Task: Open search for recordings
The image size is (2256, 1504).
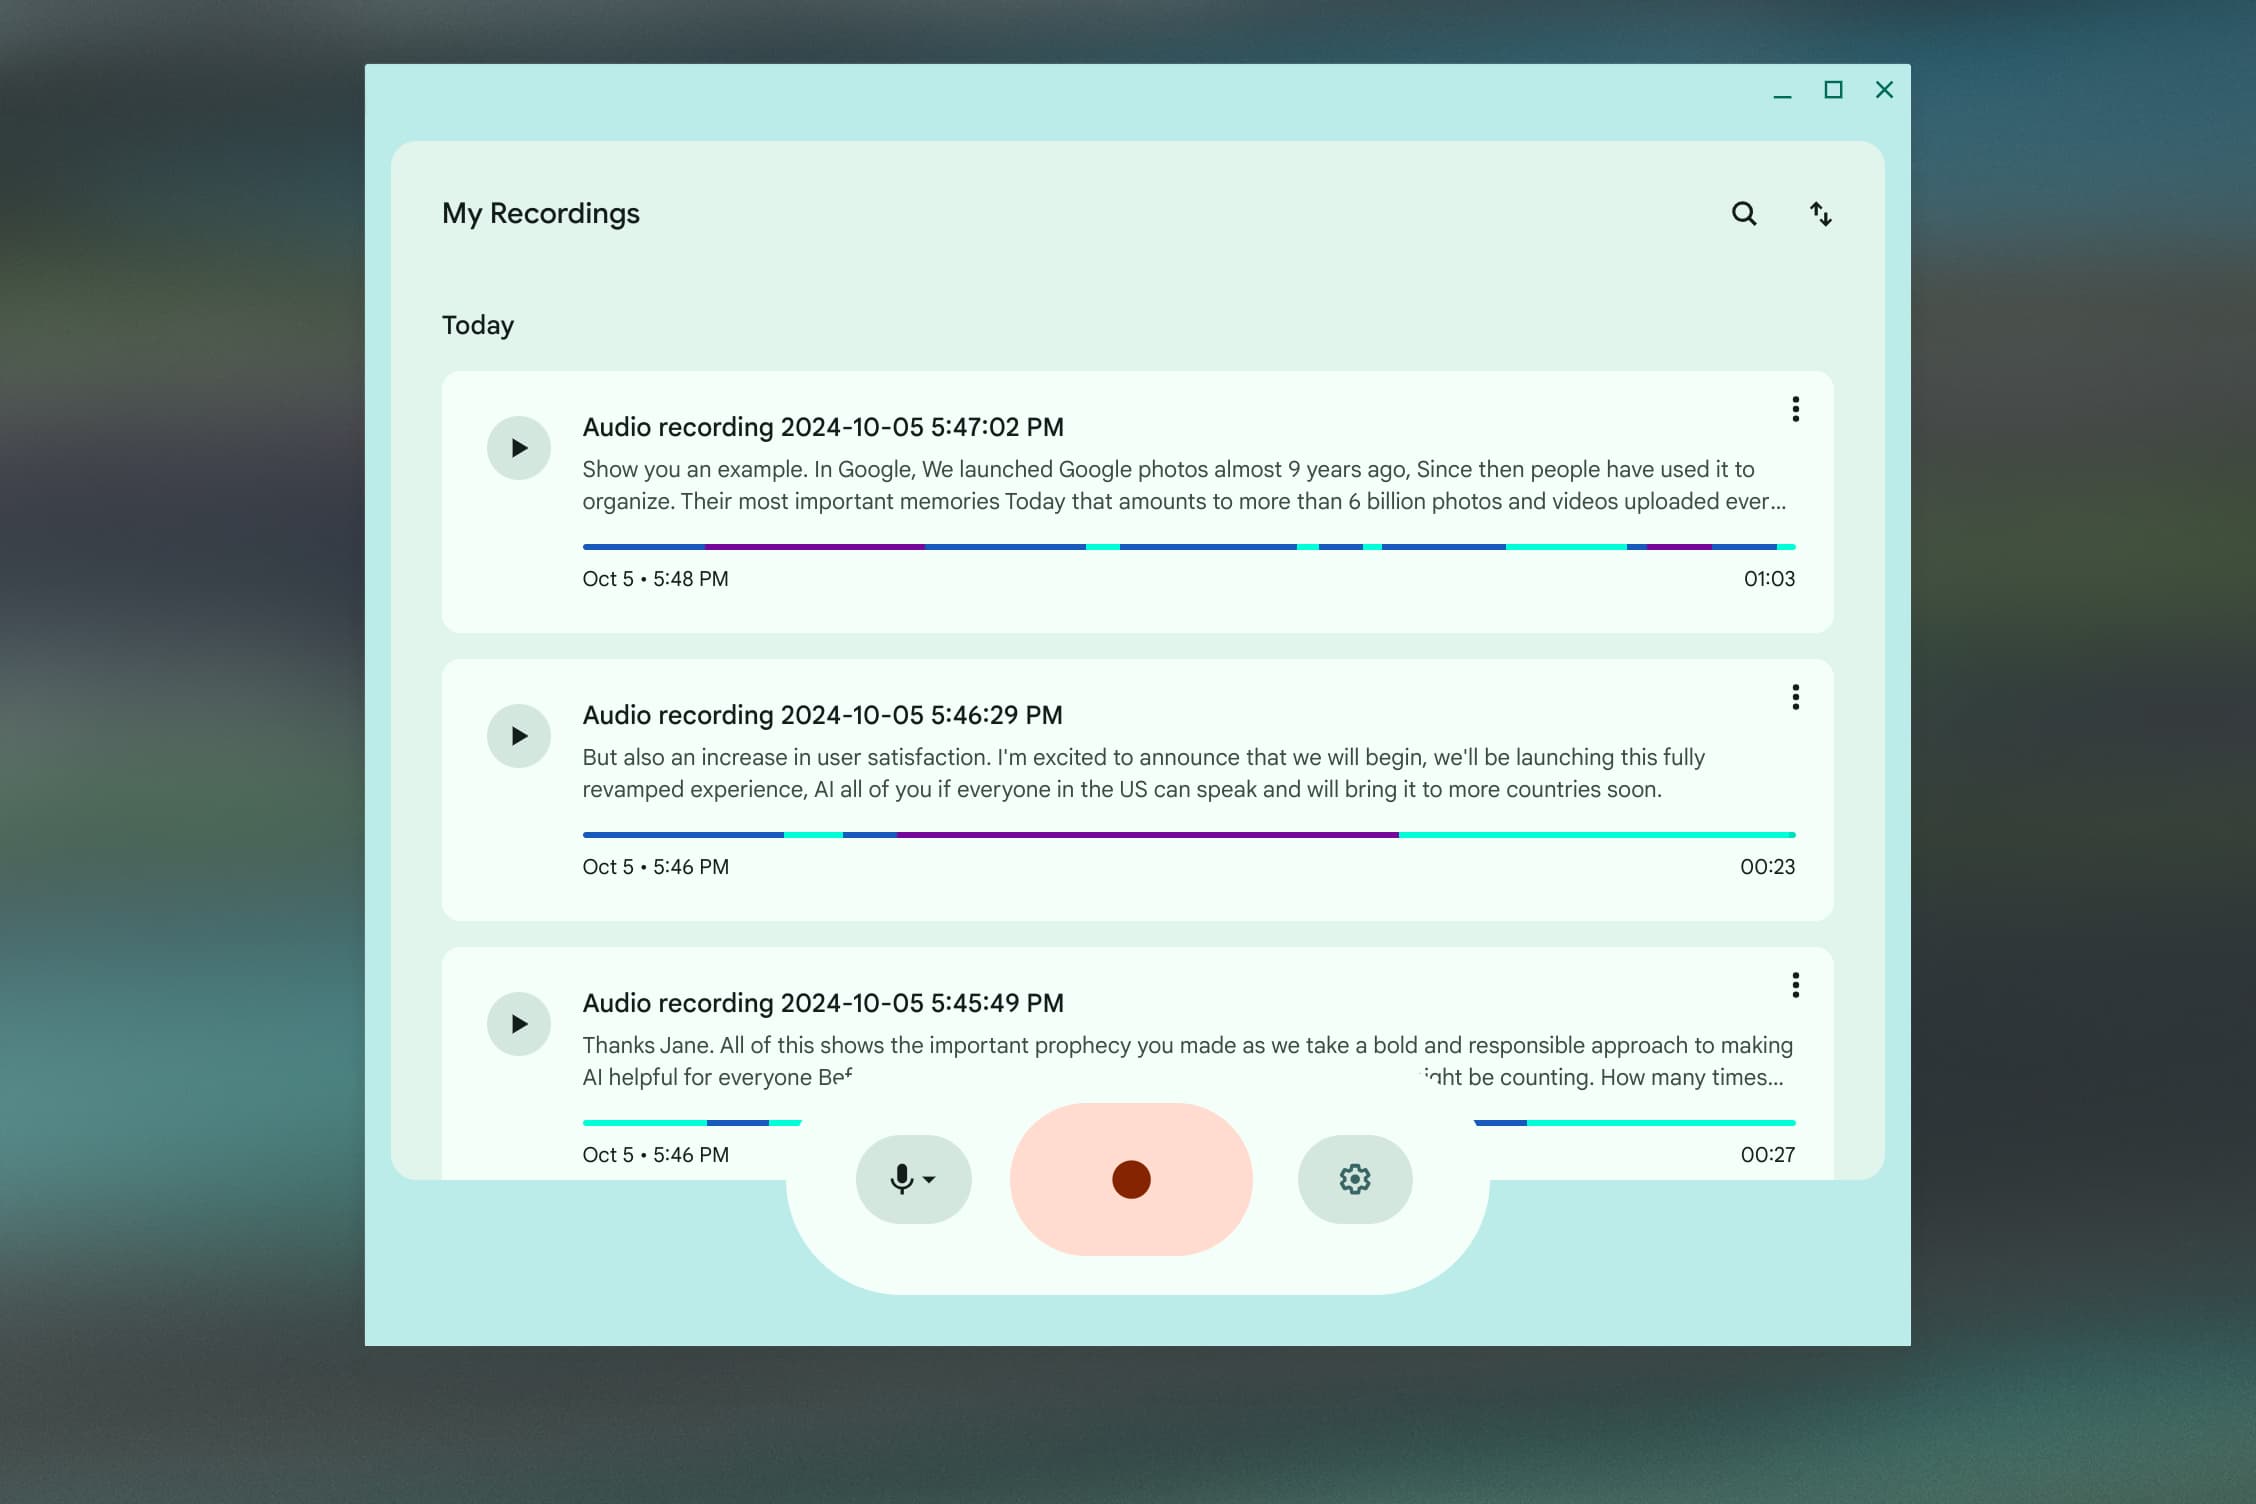Action: (1743, 213)
